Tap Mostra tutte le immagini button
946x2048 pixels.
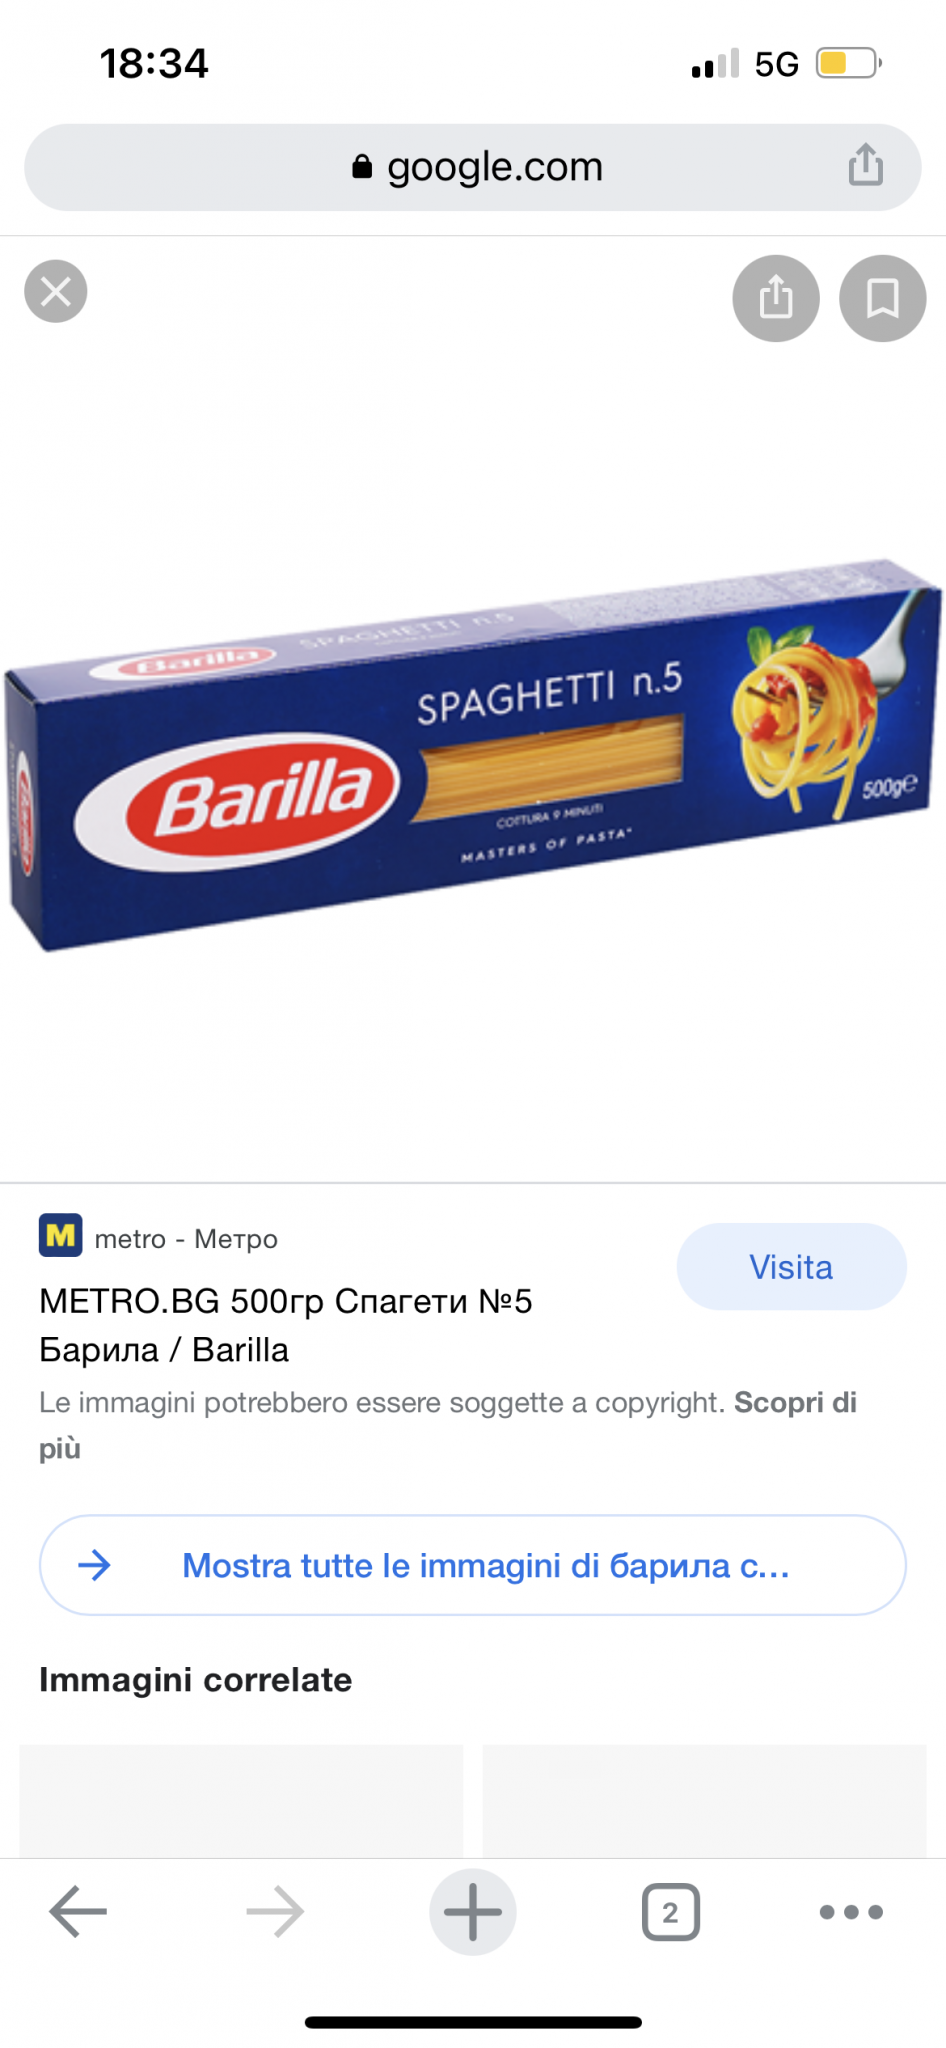[x=473, y=1565]
